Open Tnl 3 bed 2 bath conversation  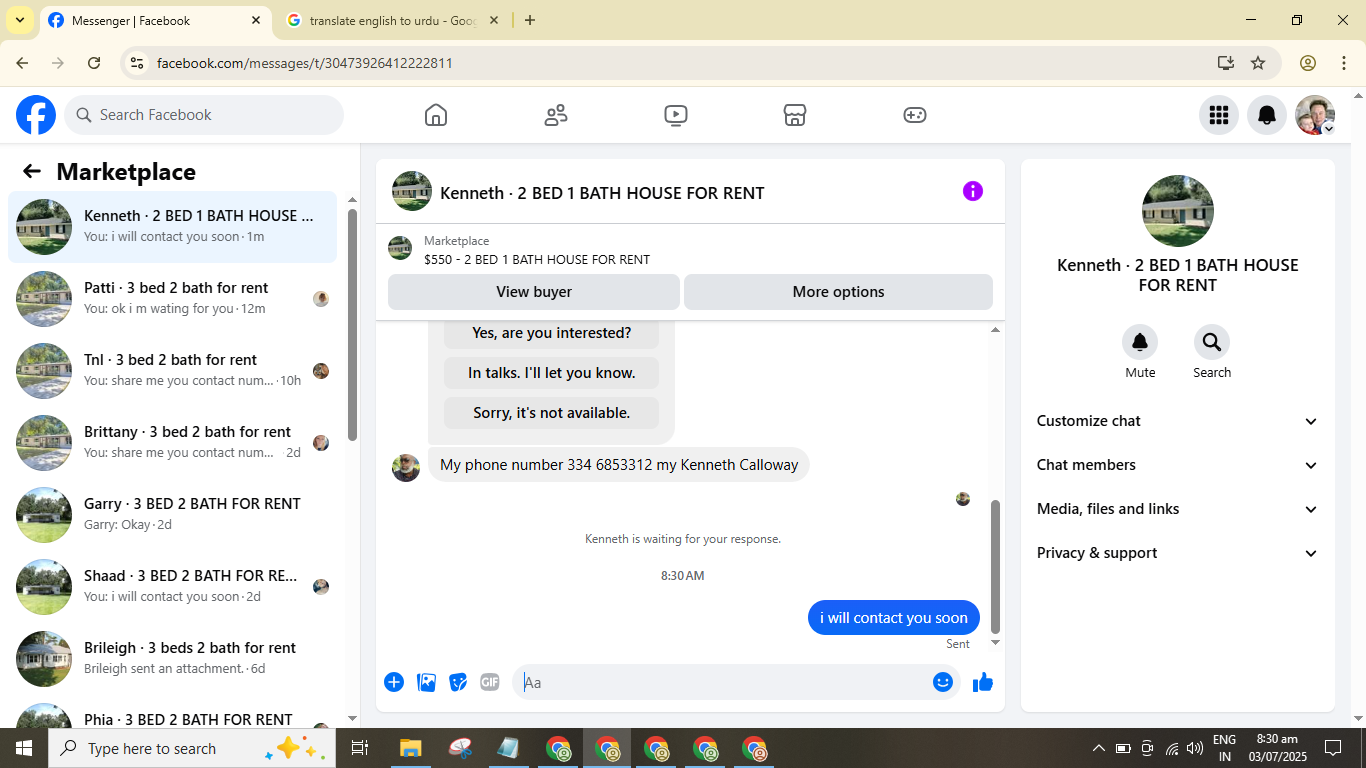coord(173,371)
